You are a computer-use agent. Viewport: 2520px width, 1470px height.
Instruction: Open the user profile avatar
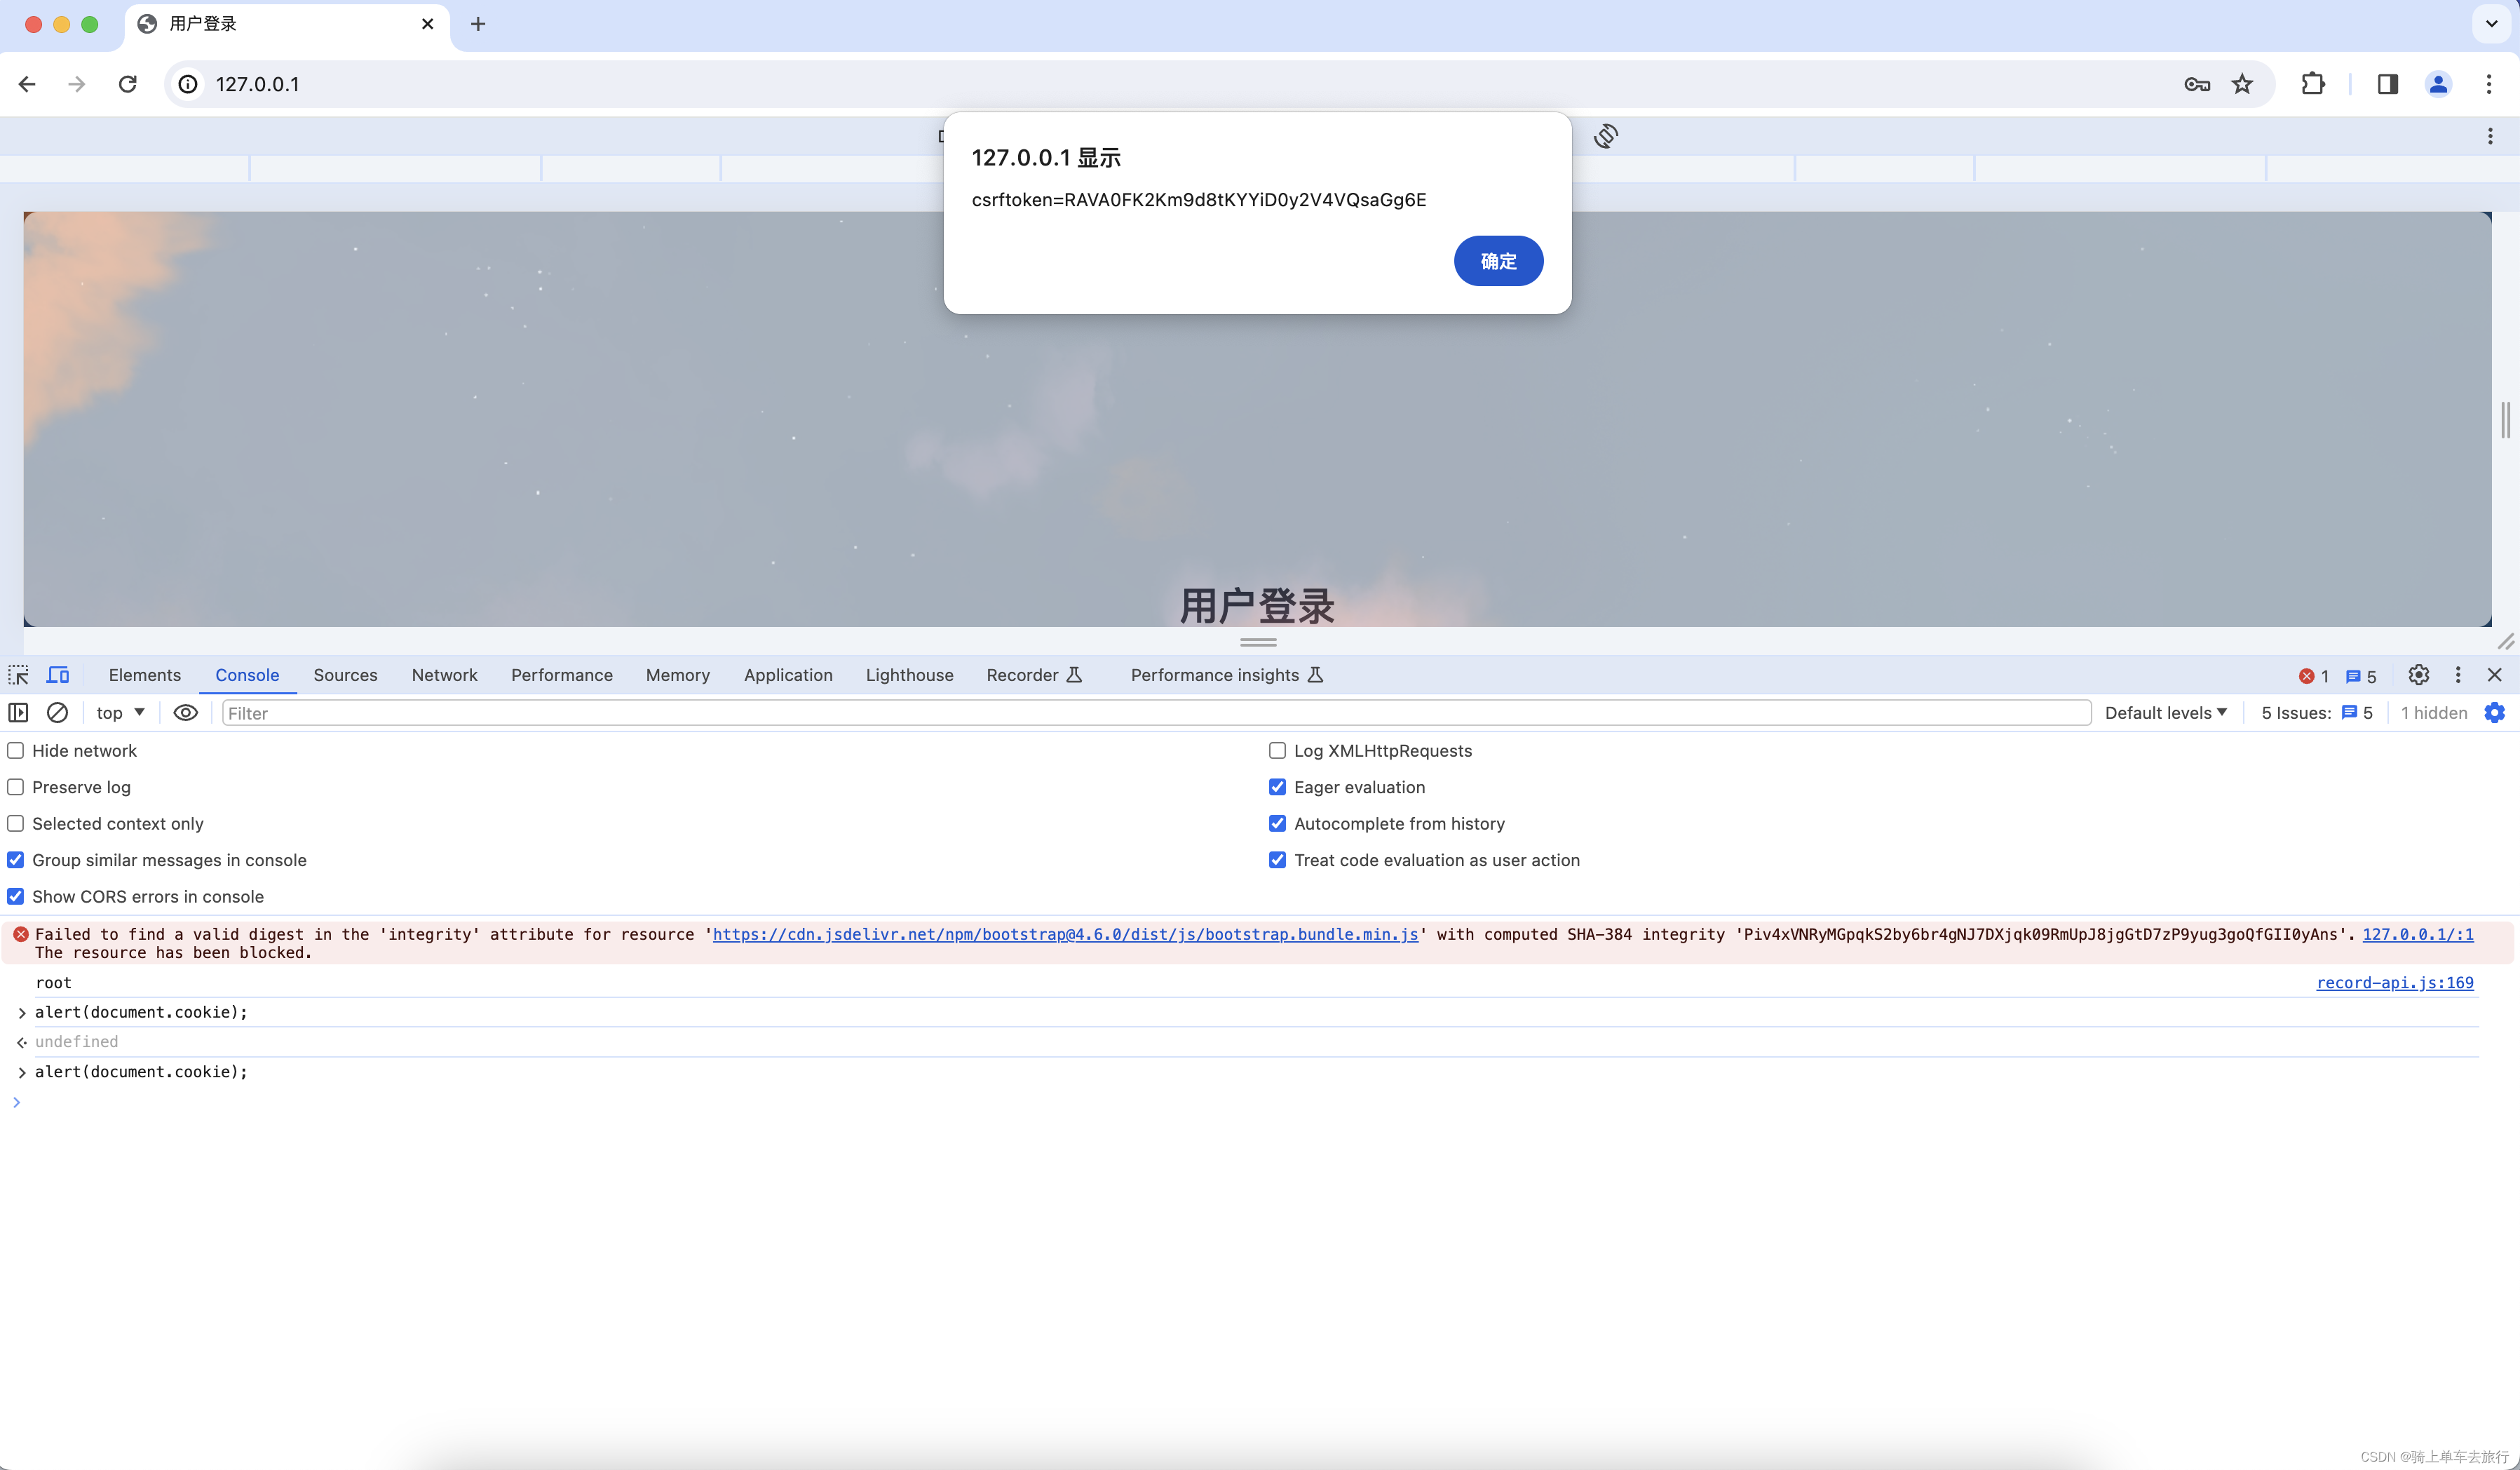click(x=2438, y=84)
